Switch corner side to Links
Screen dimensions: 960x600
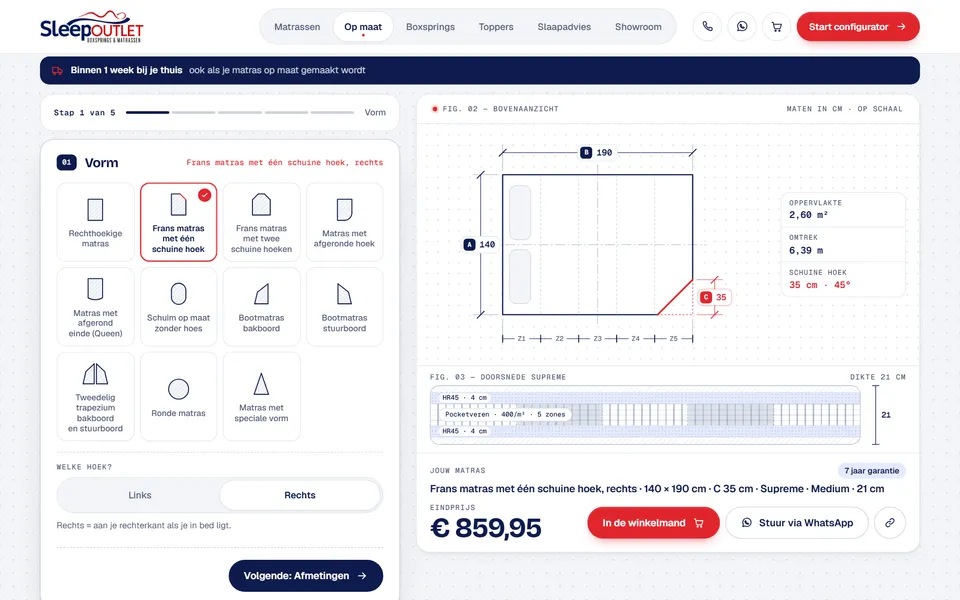click(x=140, y=495)
